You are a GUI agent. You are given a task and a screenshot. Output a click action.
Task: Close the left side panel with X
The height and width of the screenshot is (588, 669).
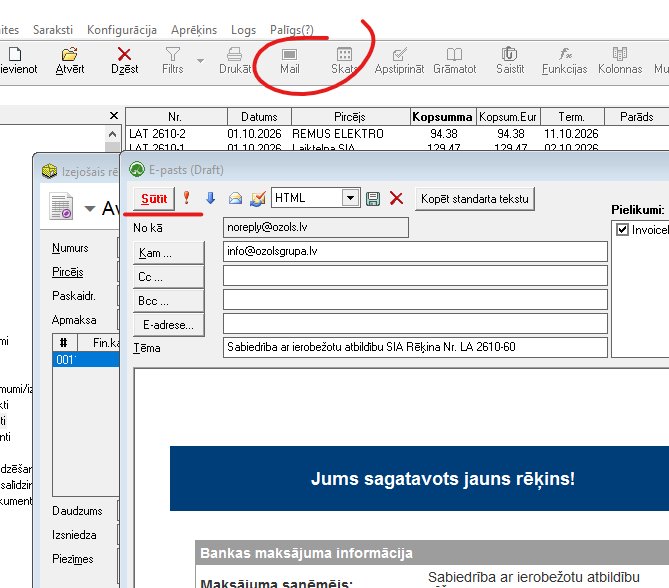(113, 116)
